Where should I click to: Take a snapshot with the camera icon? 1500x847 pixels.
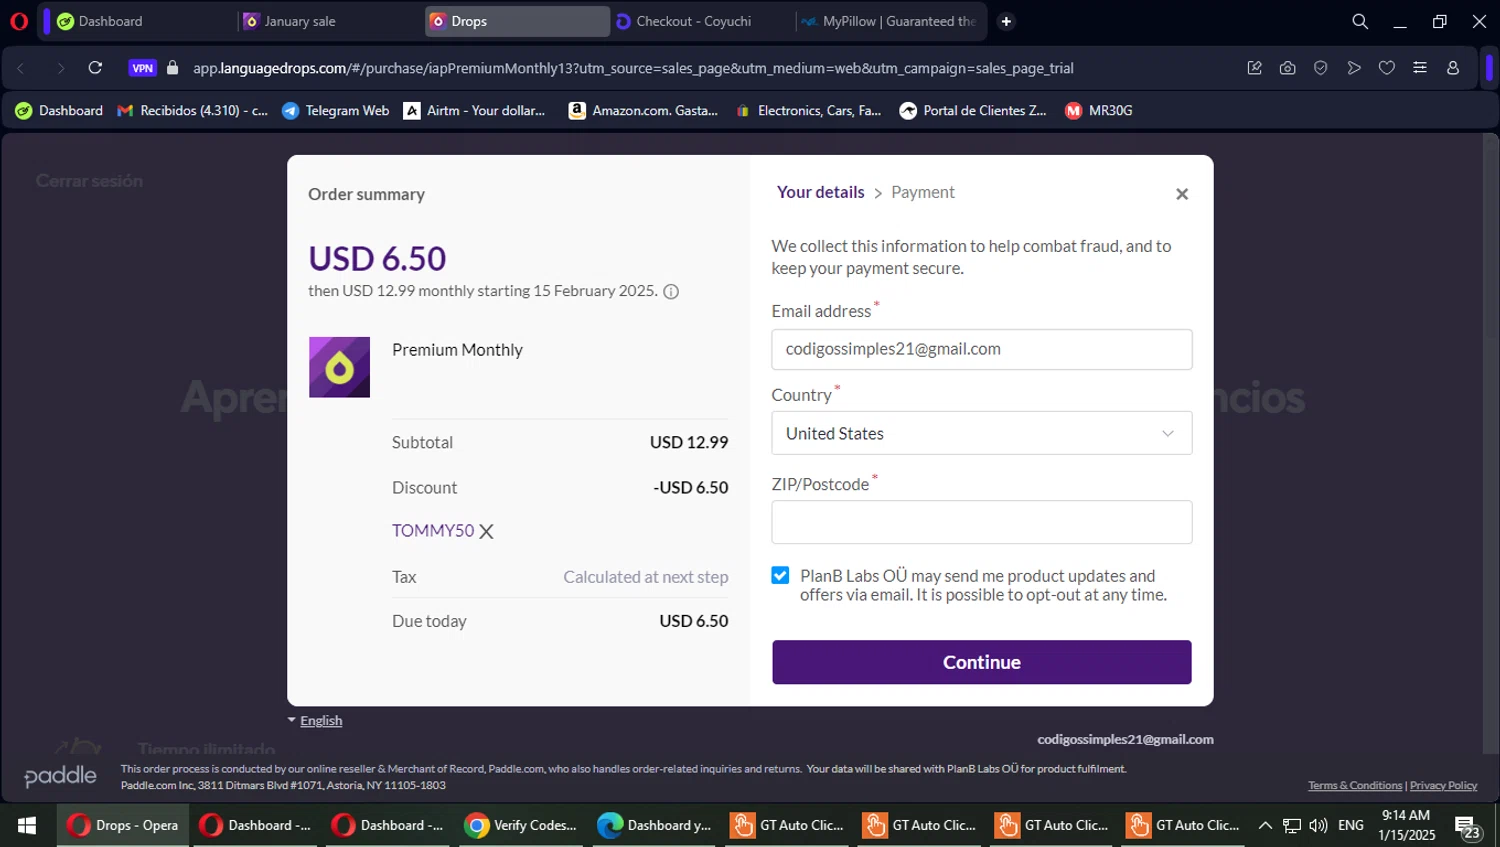1287,68
